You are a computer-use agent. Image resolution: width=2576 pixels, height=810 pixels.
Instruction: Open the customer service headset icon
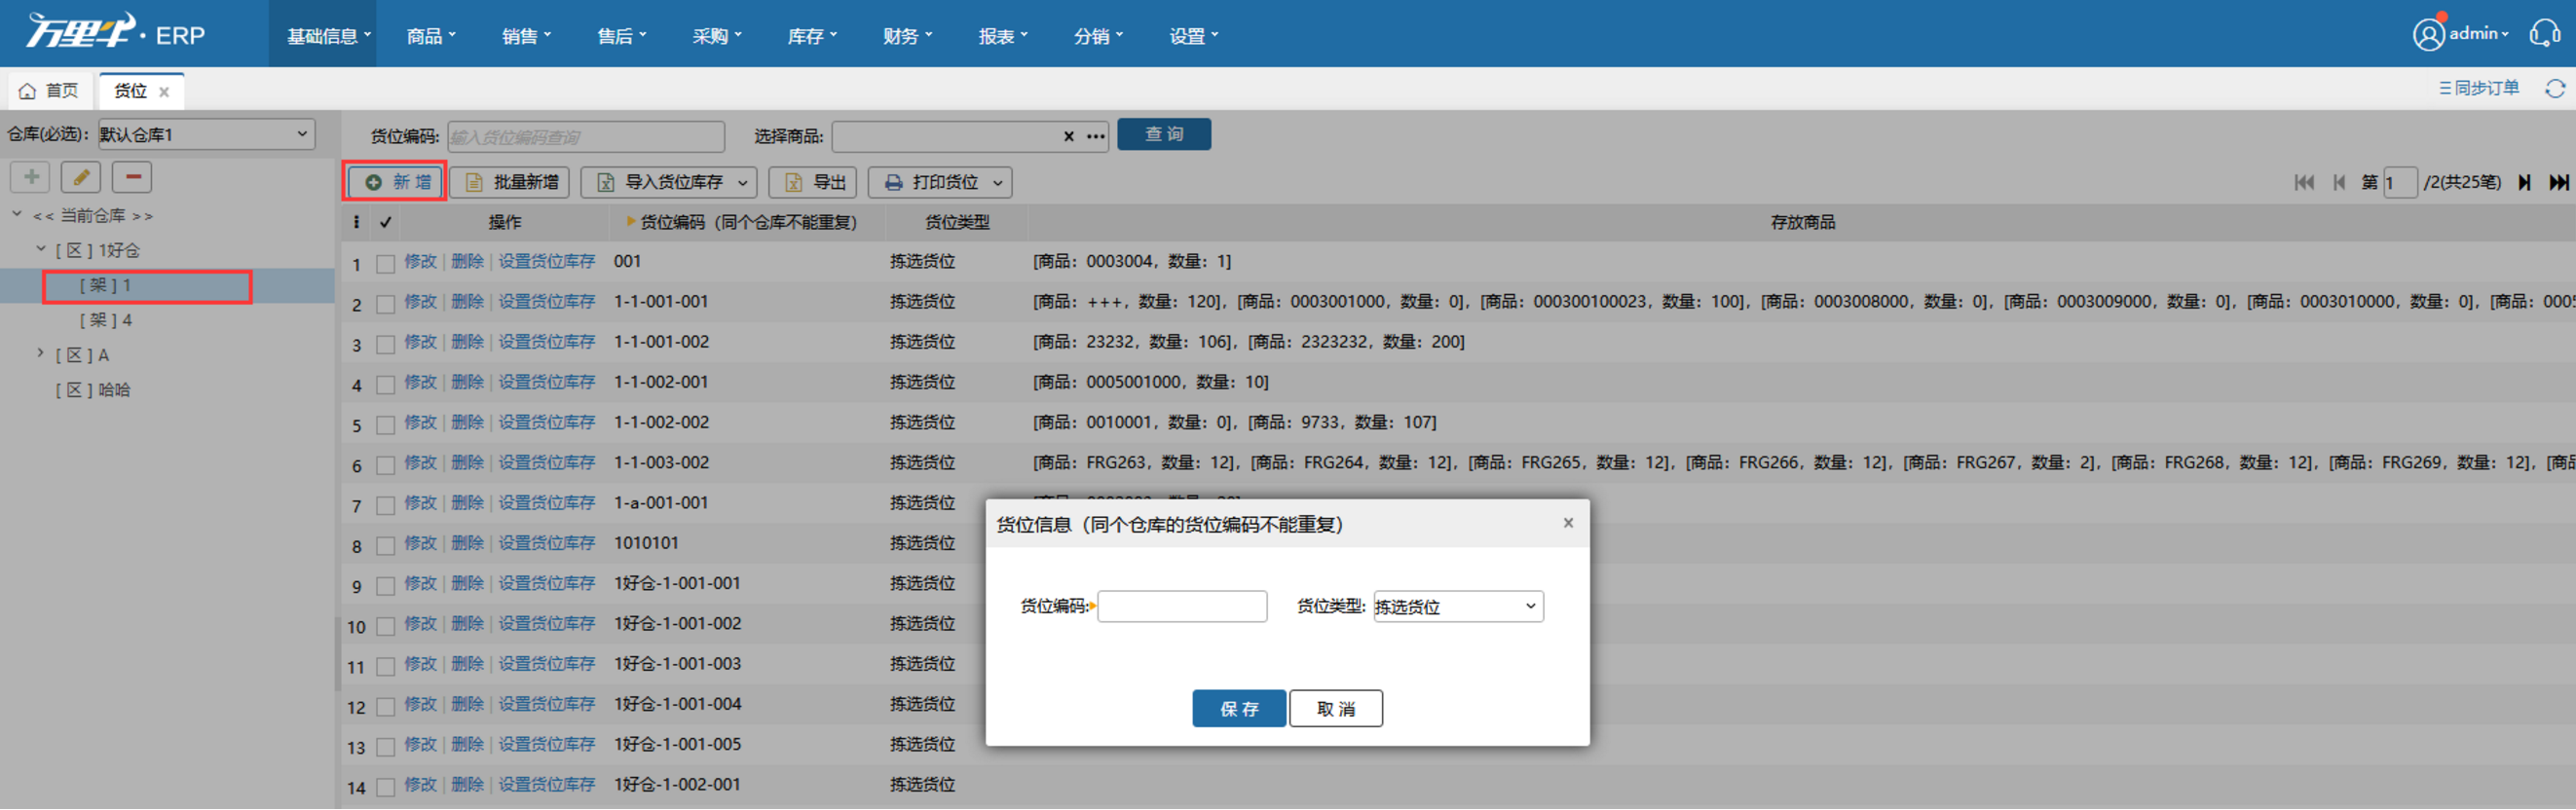2544,34
